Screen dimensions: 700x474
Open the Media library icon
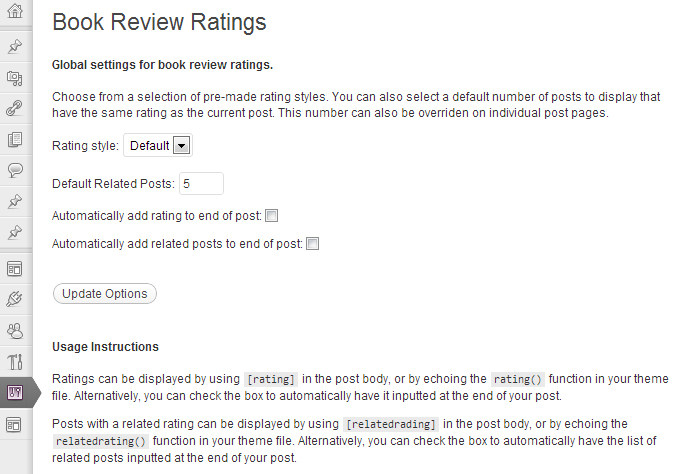tap(15, 77)
